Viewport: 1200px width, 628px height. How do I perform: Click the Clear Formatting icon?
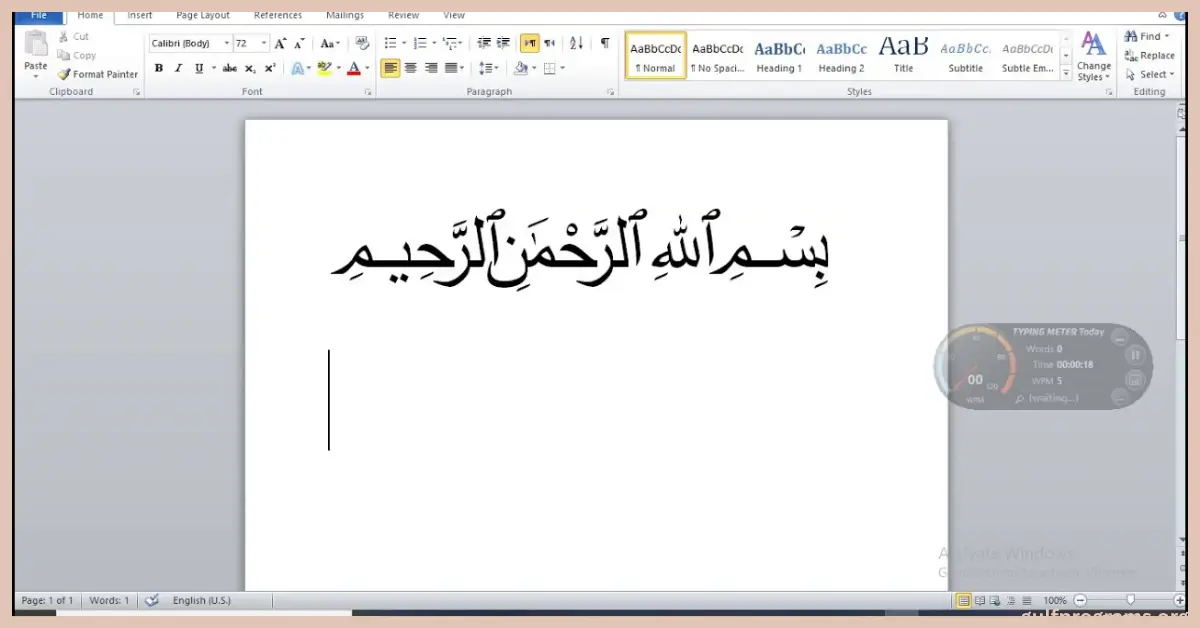click(362, 44)
